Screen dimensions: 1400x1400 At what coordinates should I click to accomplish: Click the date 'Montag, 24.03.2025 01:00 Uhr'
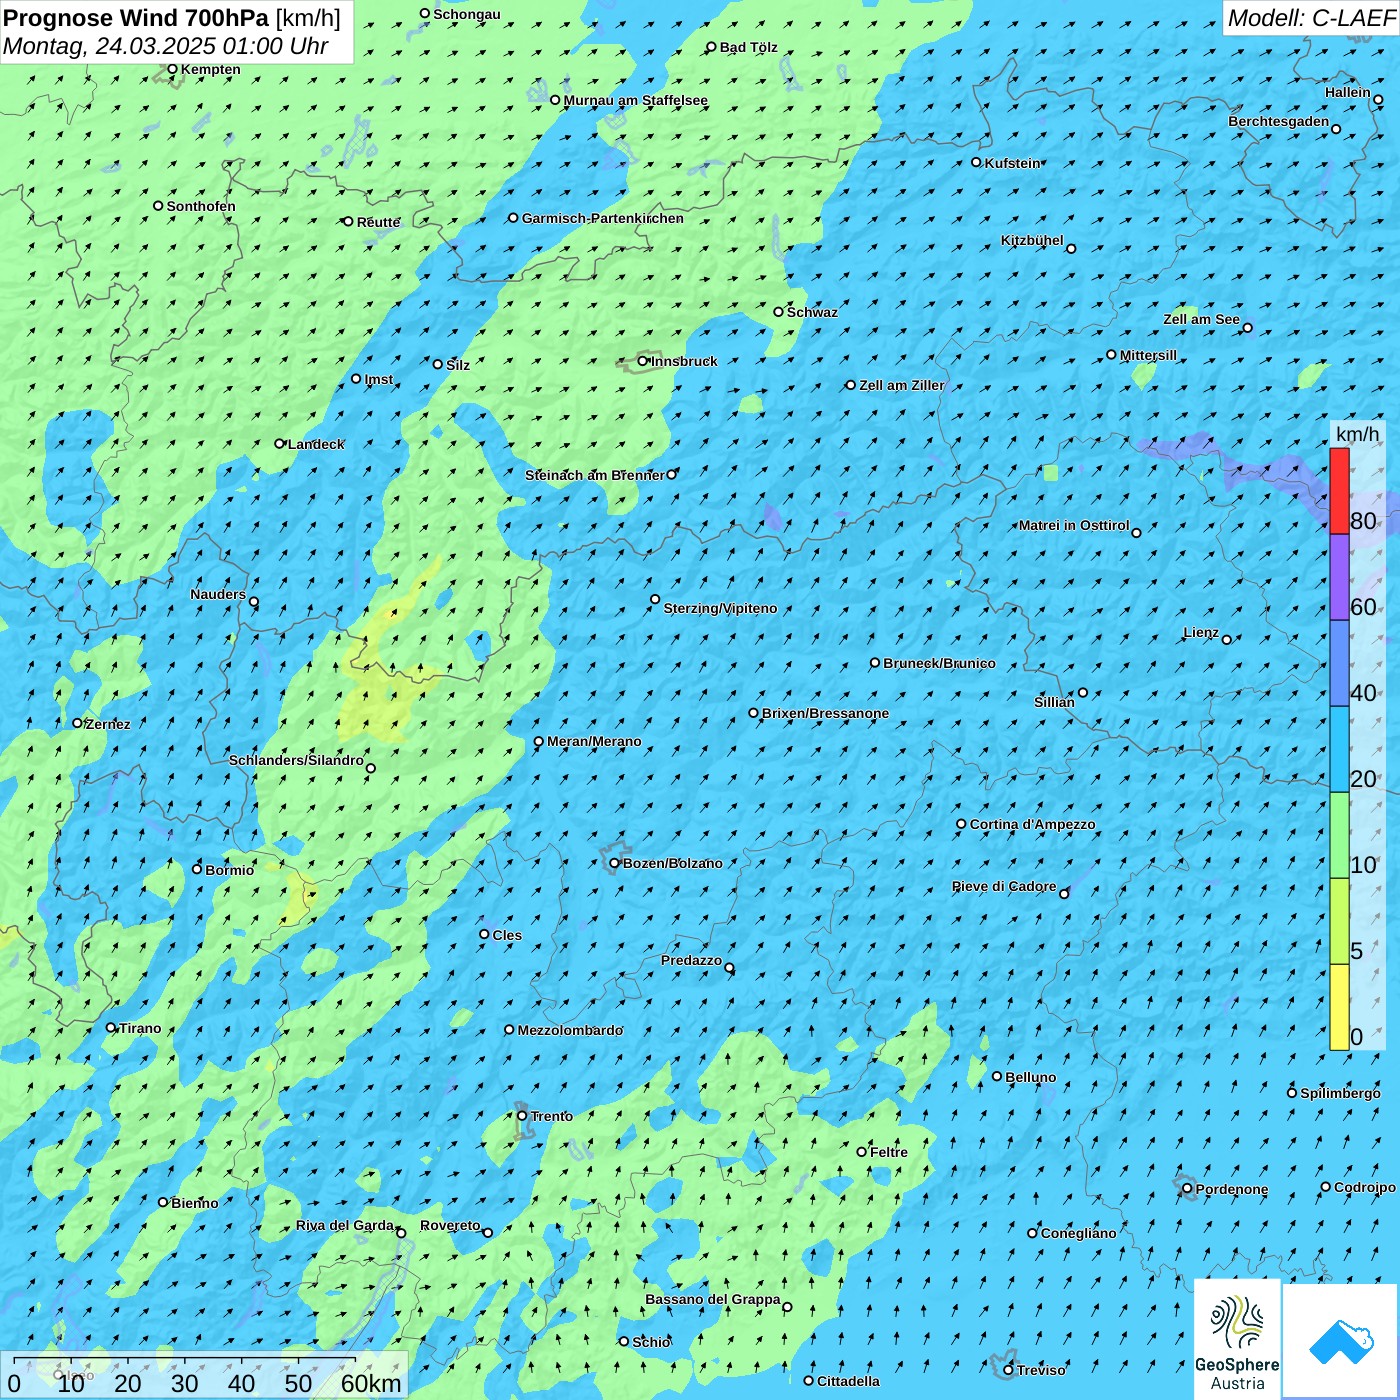click(x=166, y=46)
